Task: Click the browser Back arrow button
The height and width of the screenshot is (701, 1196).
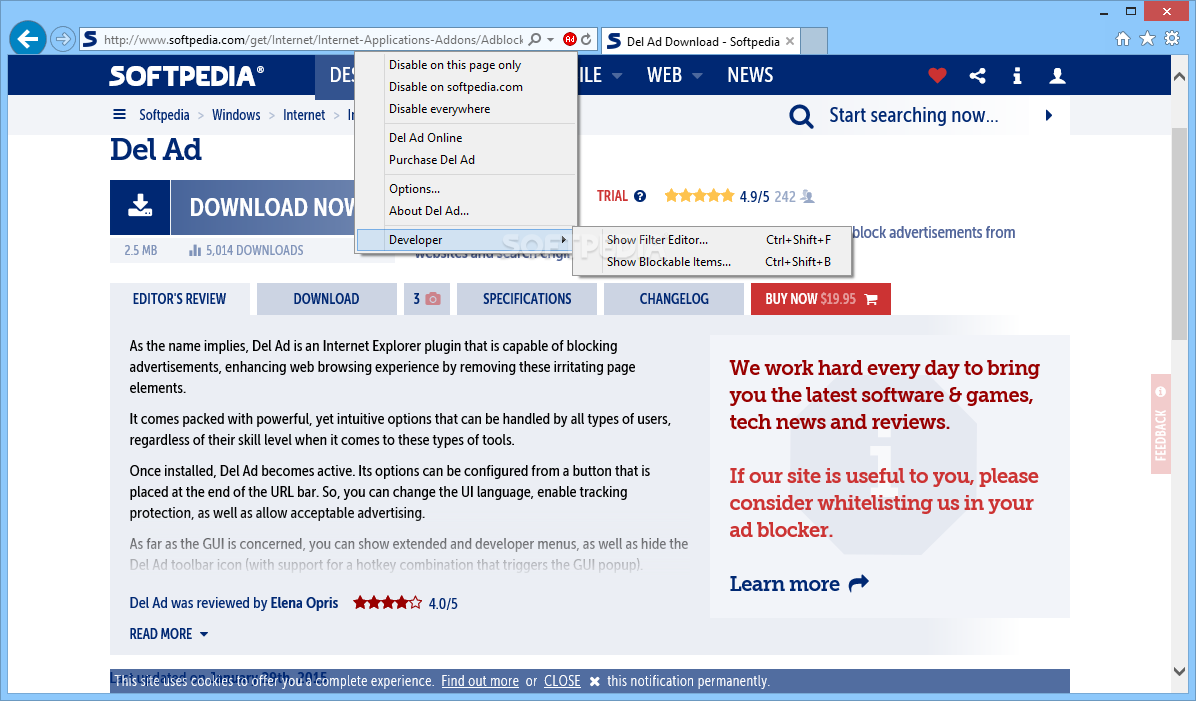Action: point(28,38)
